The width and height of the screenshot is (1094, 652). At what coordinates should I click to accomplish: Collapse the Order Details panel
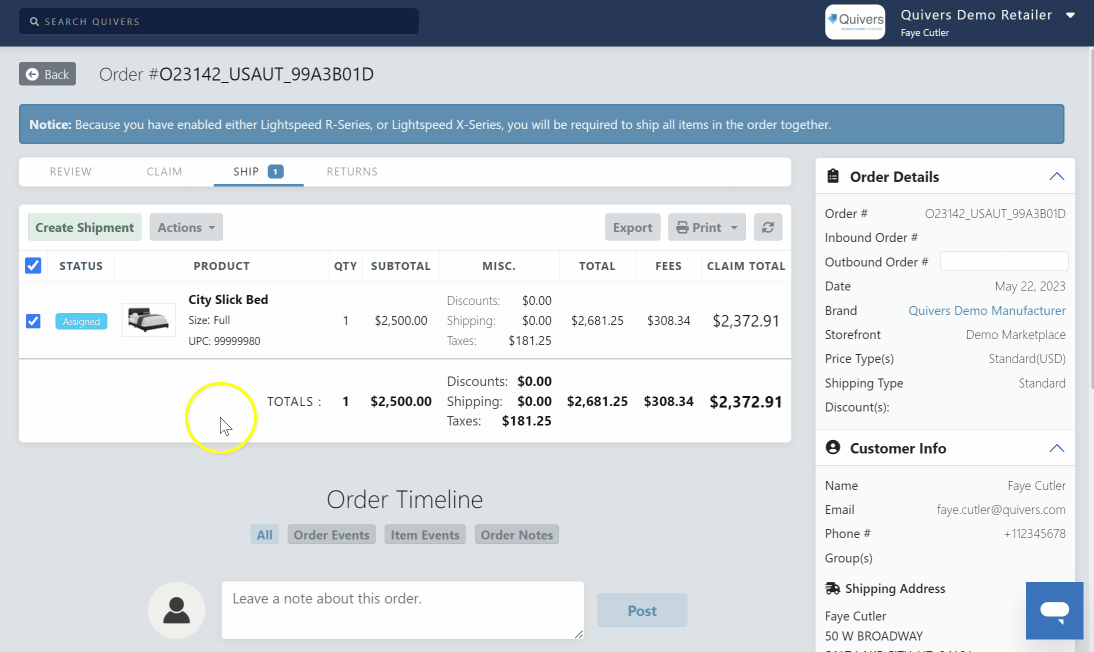1056,177
